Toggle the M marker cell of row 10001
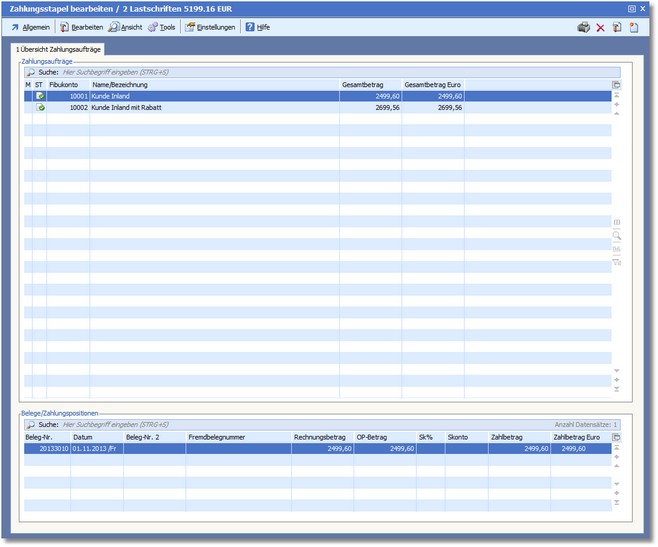The width and height of the screenshot is (658, 547). tap(28, 96)
